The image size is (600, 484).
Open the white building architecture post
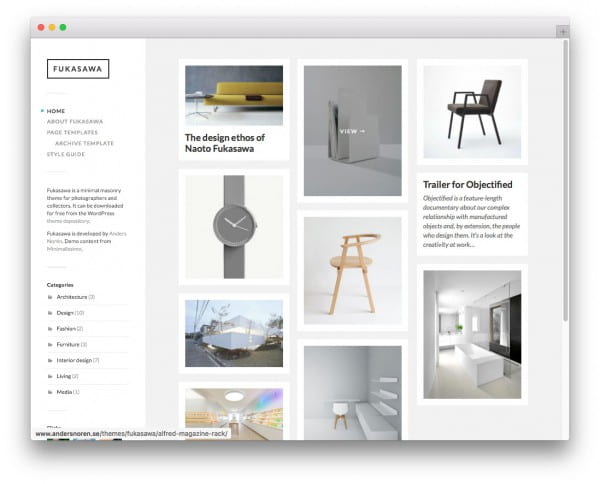tap(234, 333)
